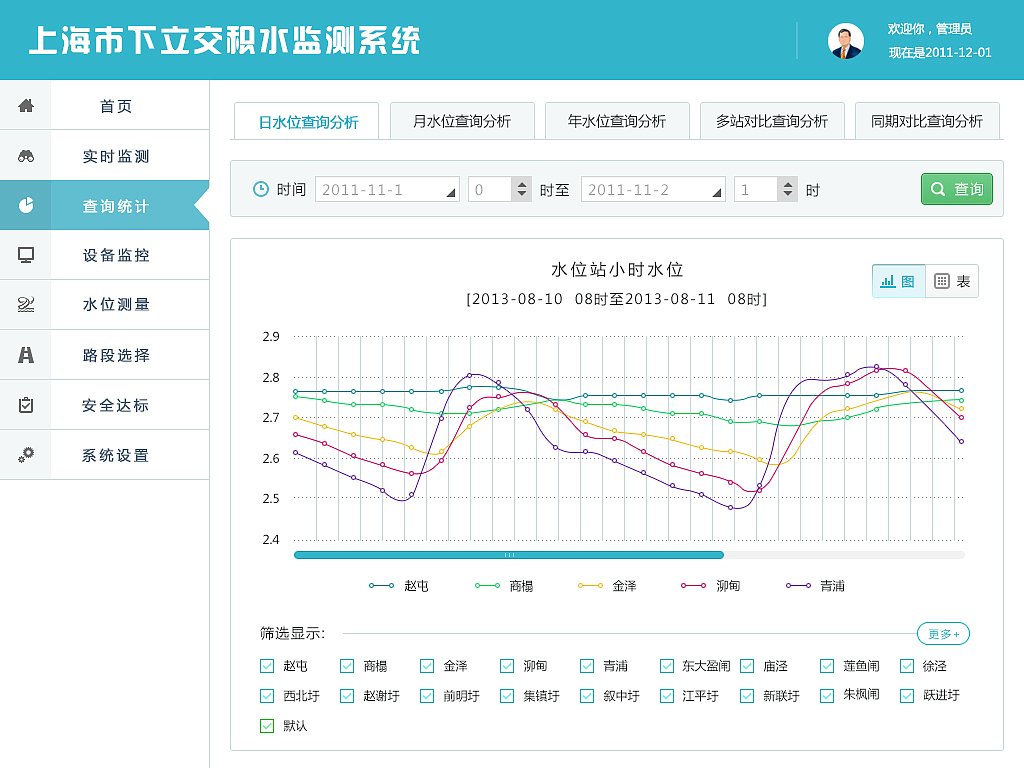Toggle the 跃进圩 checkbox

(x=906, y=696)
